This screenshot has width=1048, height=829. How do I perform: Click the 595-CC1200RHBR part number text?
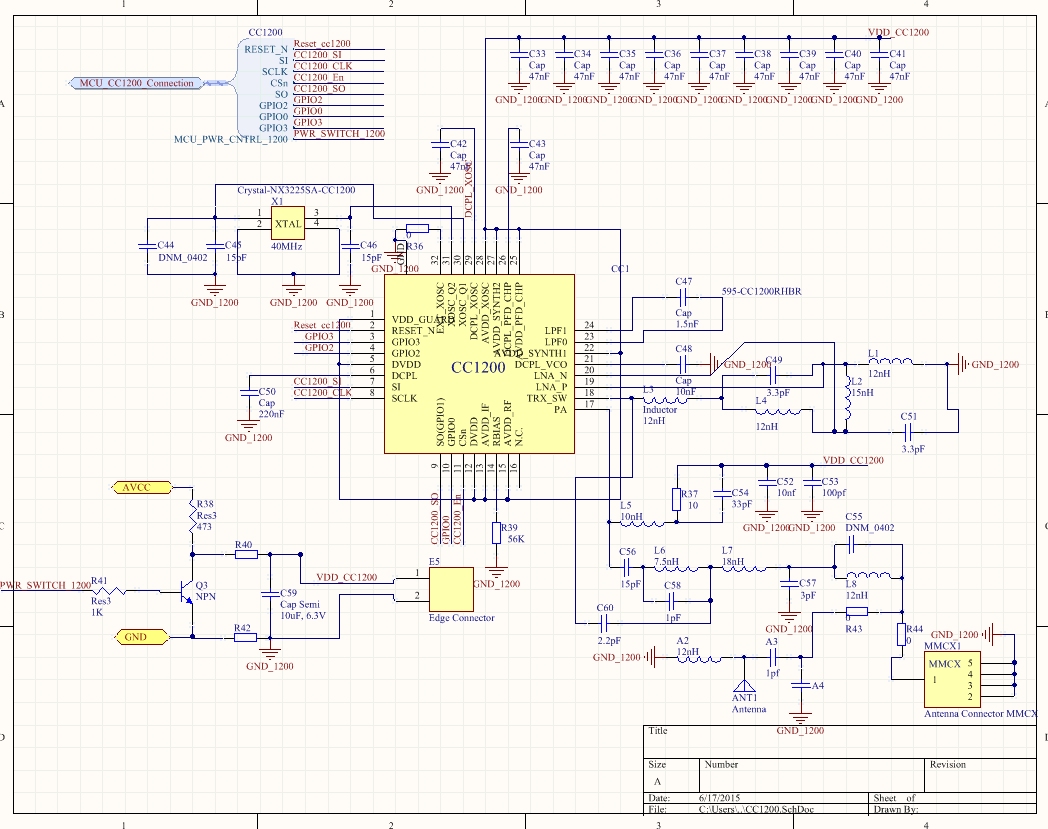pyautogui.click(x=761, y=291)
